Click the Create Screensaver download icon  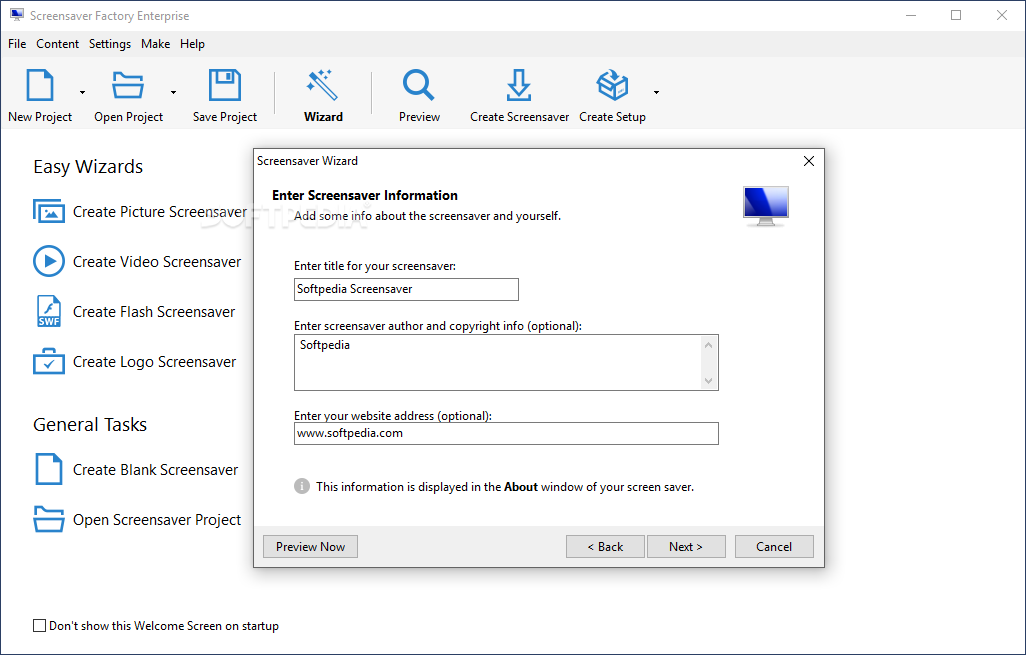click(519, 85)
